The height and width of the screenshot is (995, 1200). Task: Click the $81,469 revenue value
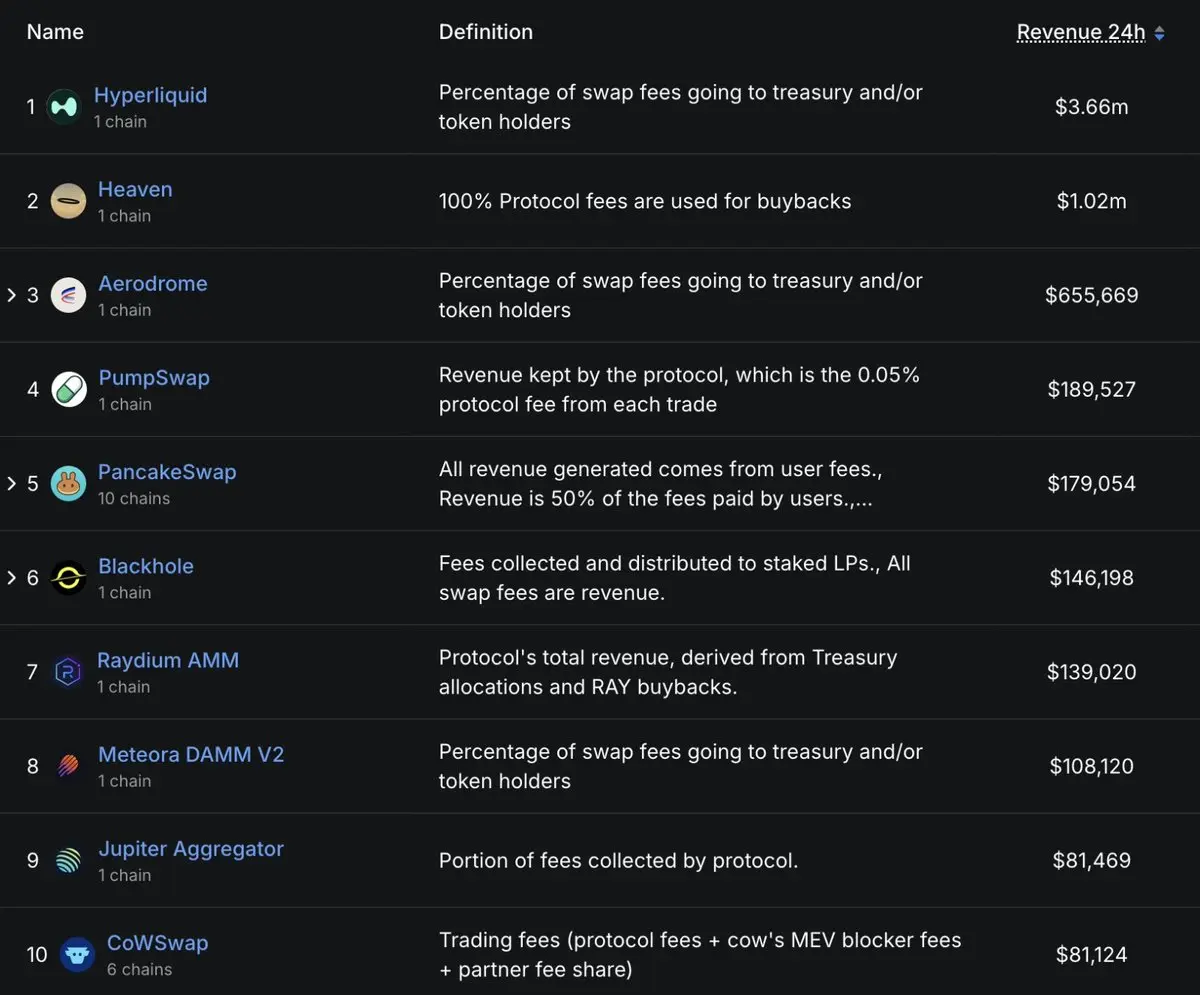pos(1092,860)
